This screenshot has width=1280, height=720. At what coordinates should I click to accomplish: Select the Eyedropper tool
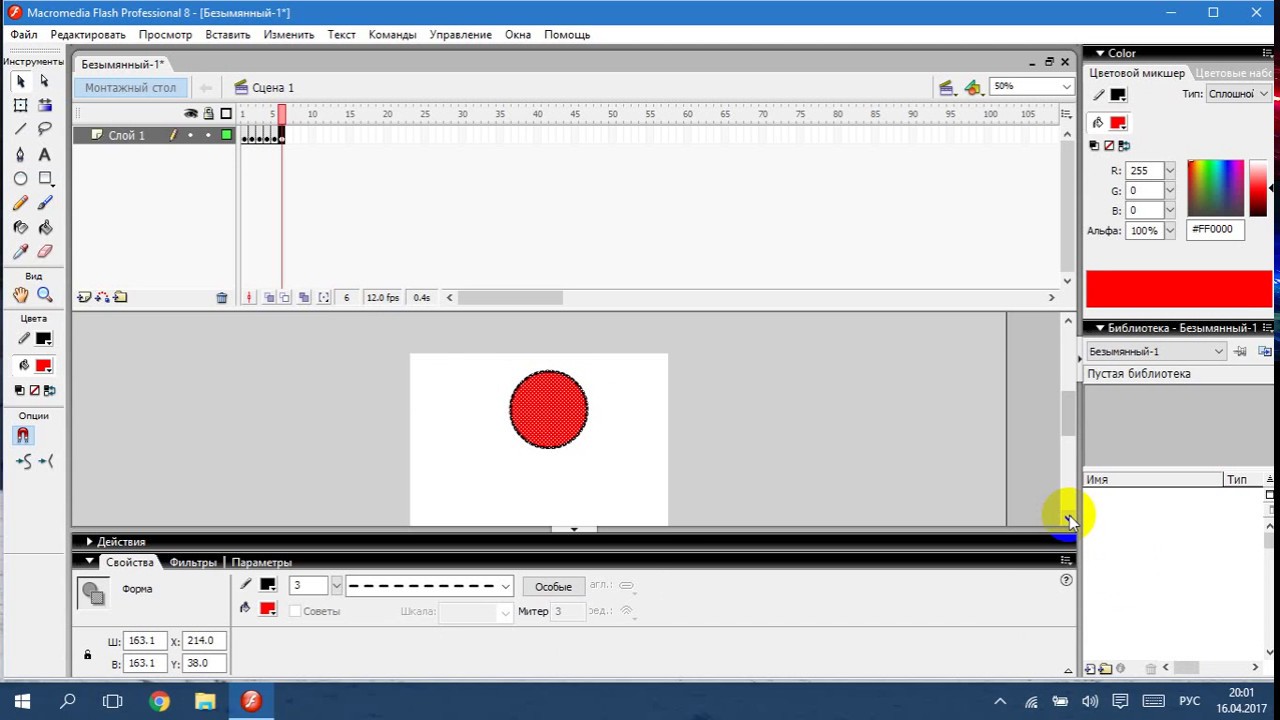pos(20,252)
